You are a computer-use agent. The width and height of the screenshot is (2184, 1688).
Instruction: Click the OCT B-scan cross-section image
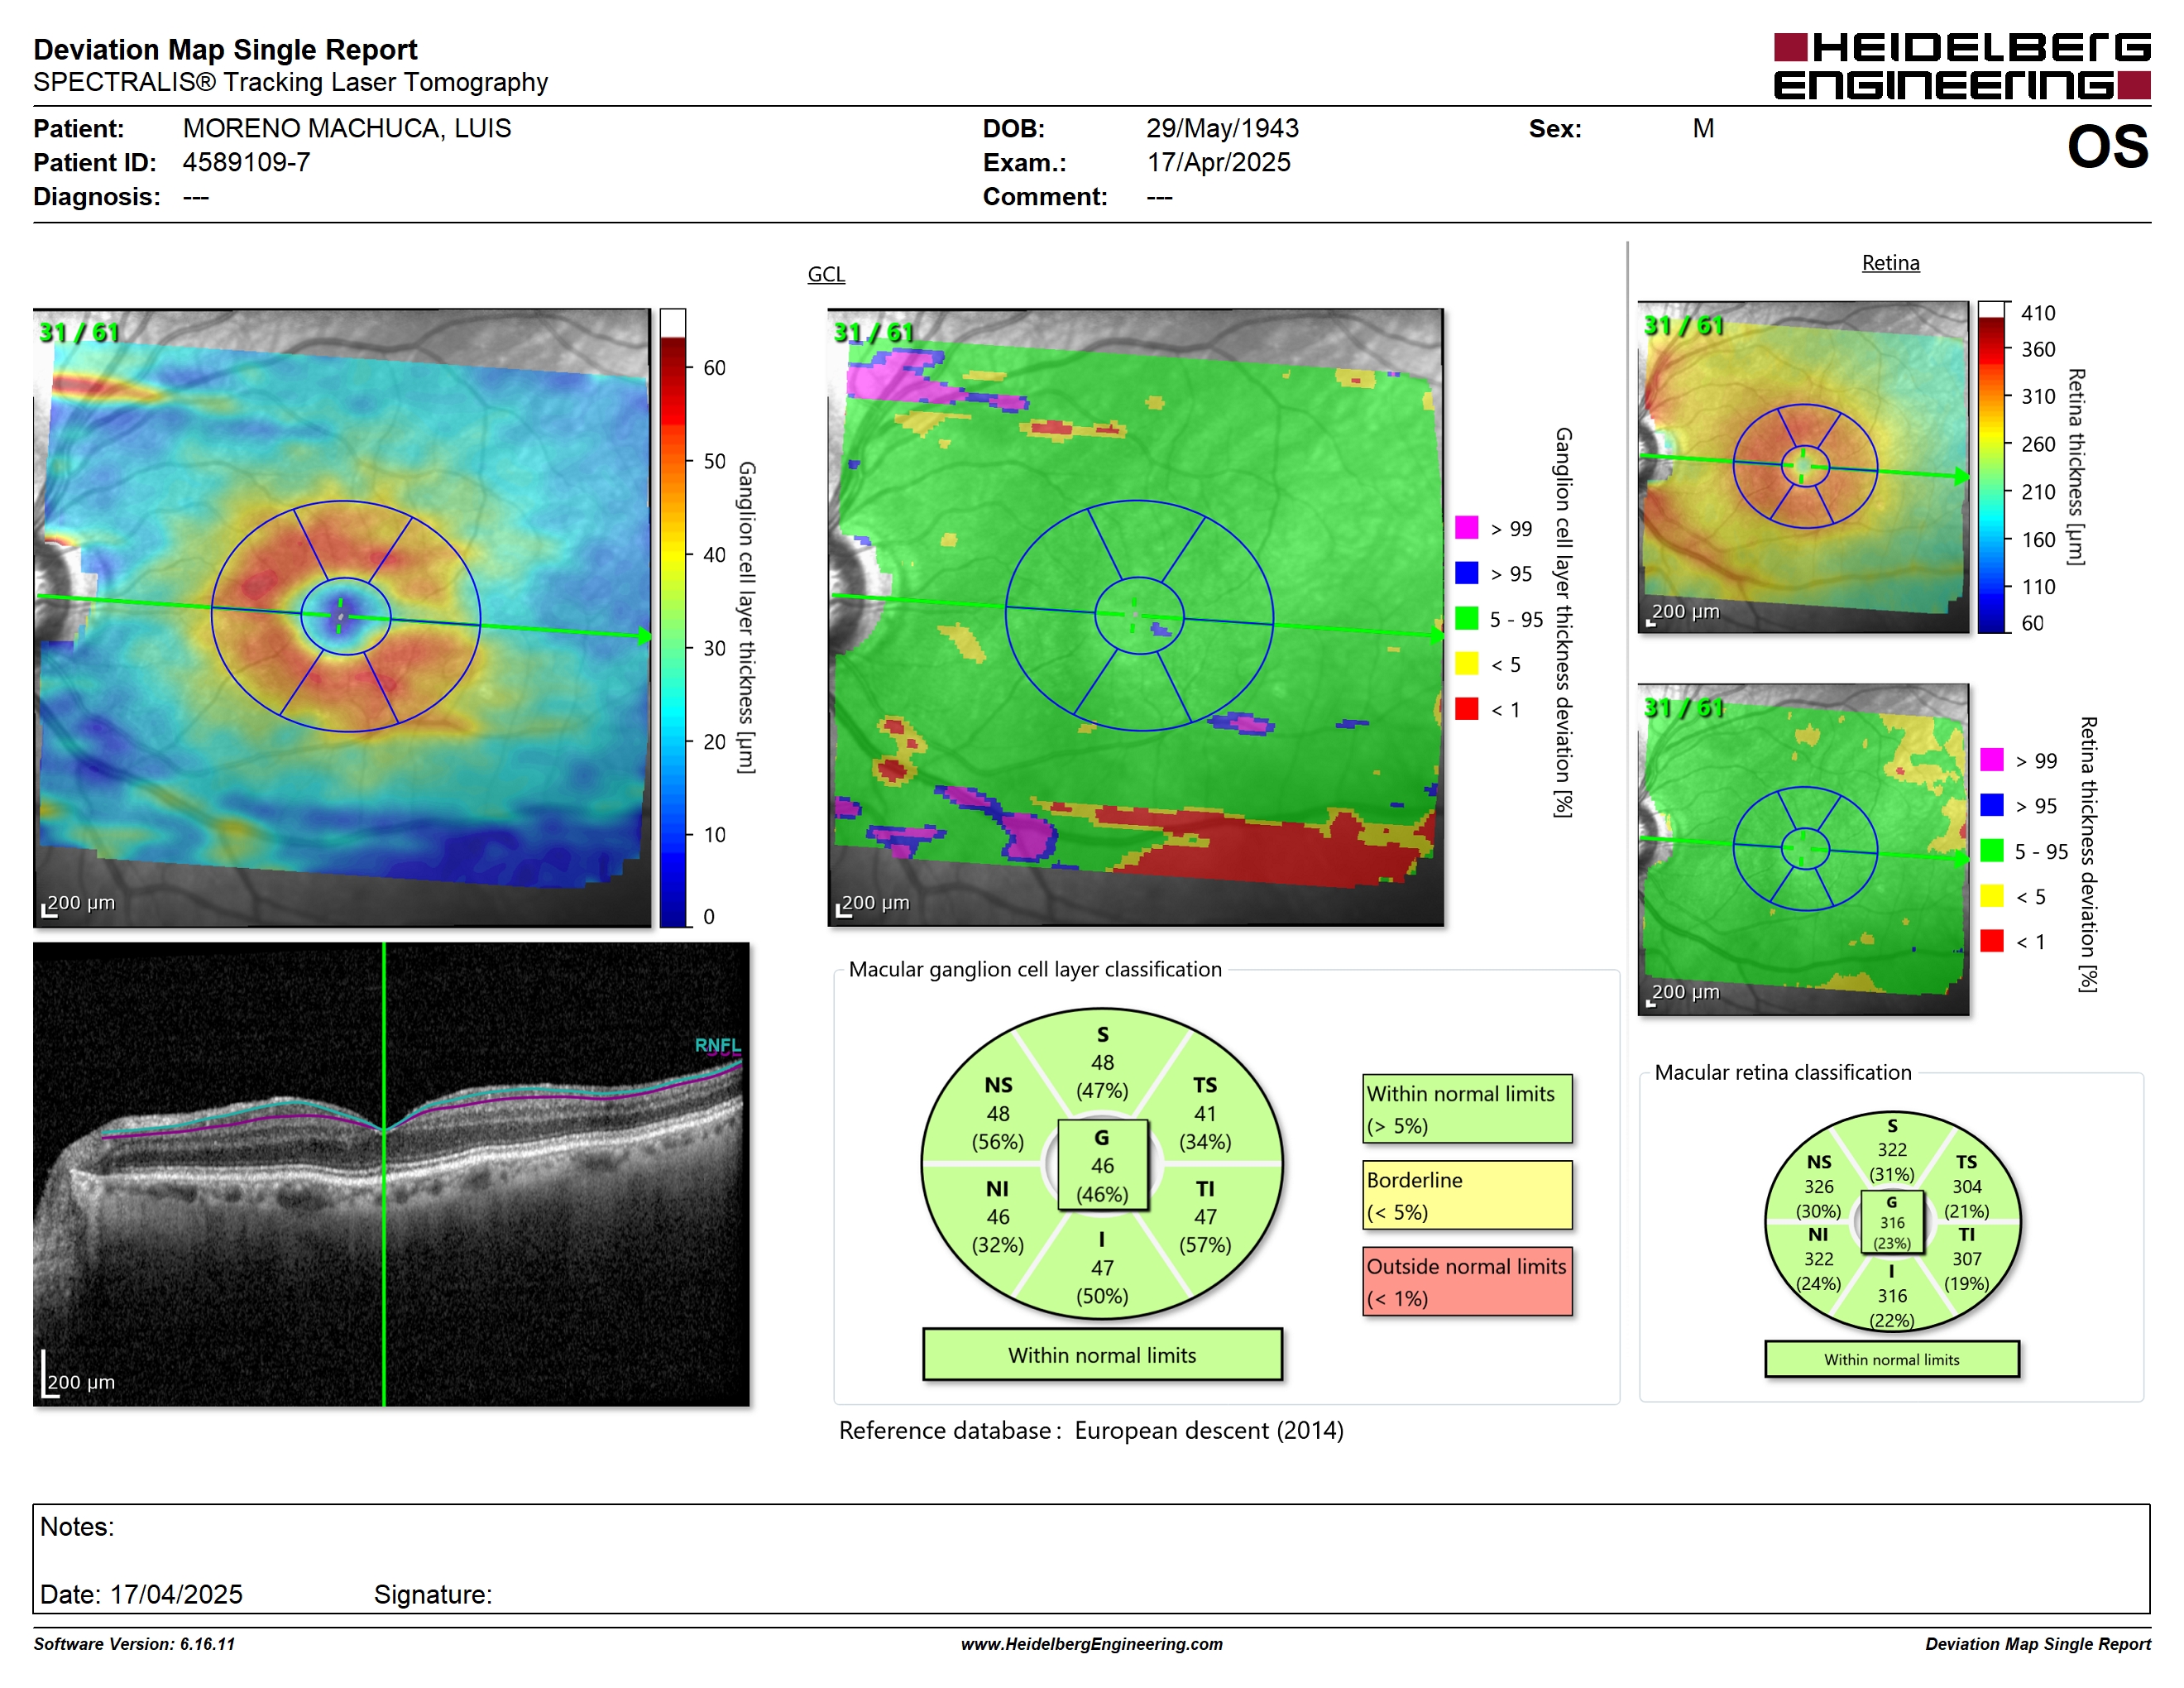(391, 1174)
